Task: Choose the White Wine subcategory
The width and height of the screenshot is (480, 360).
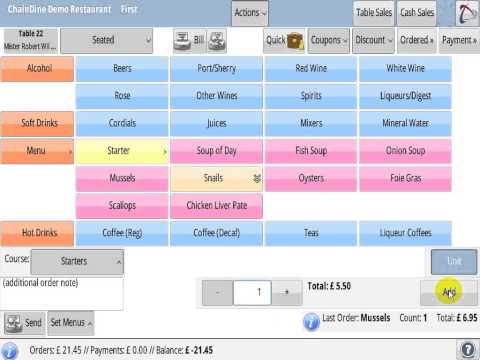Action: click(x=405, y=69)
